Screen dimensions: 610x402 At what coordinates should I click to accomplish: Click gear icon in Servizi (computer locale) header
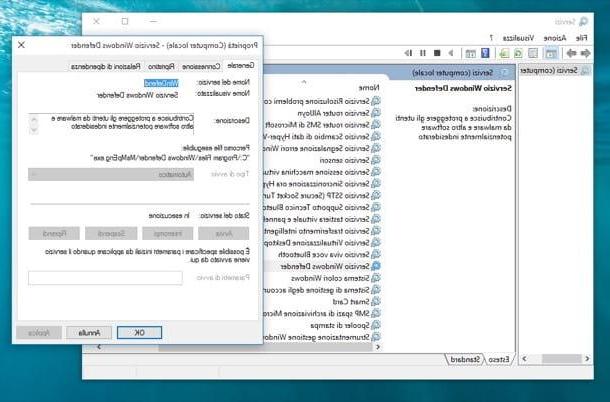click(505, 72)
